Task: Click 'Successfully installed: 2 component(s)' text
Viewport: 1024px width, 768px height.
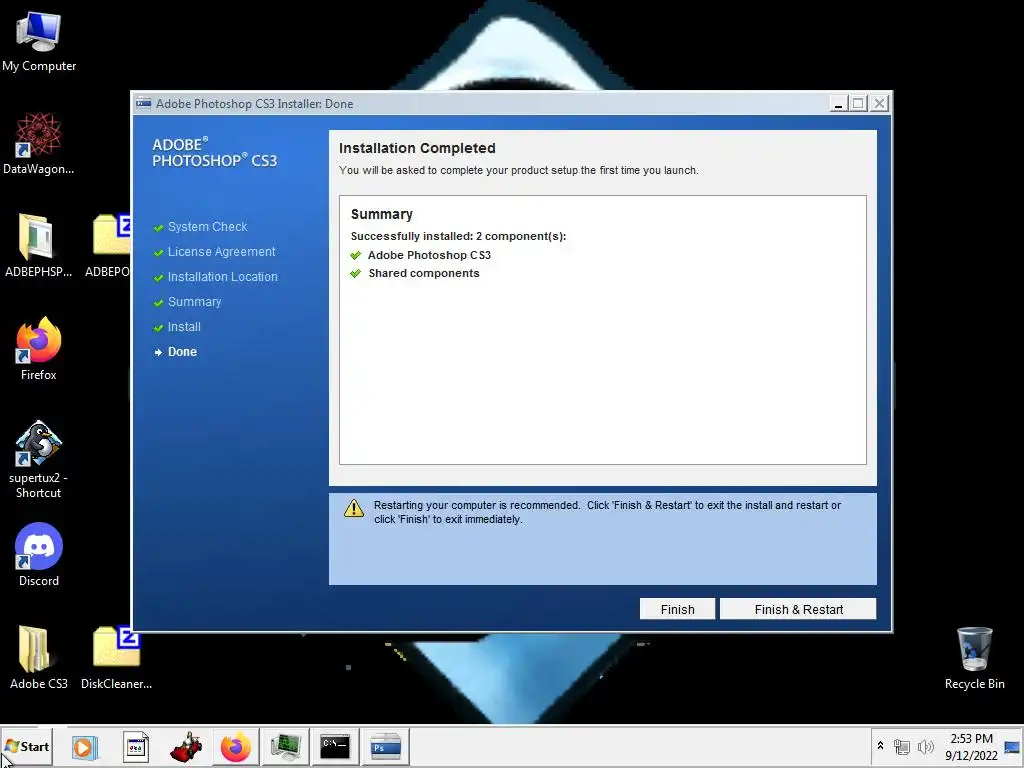Action: (458, 236)
